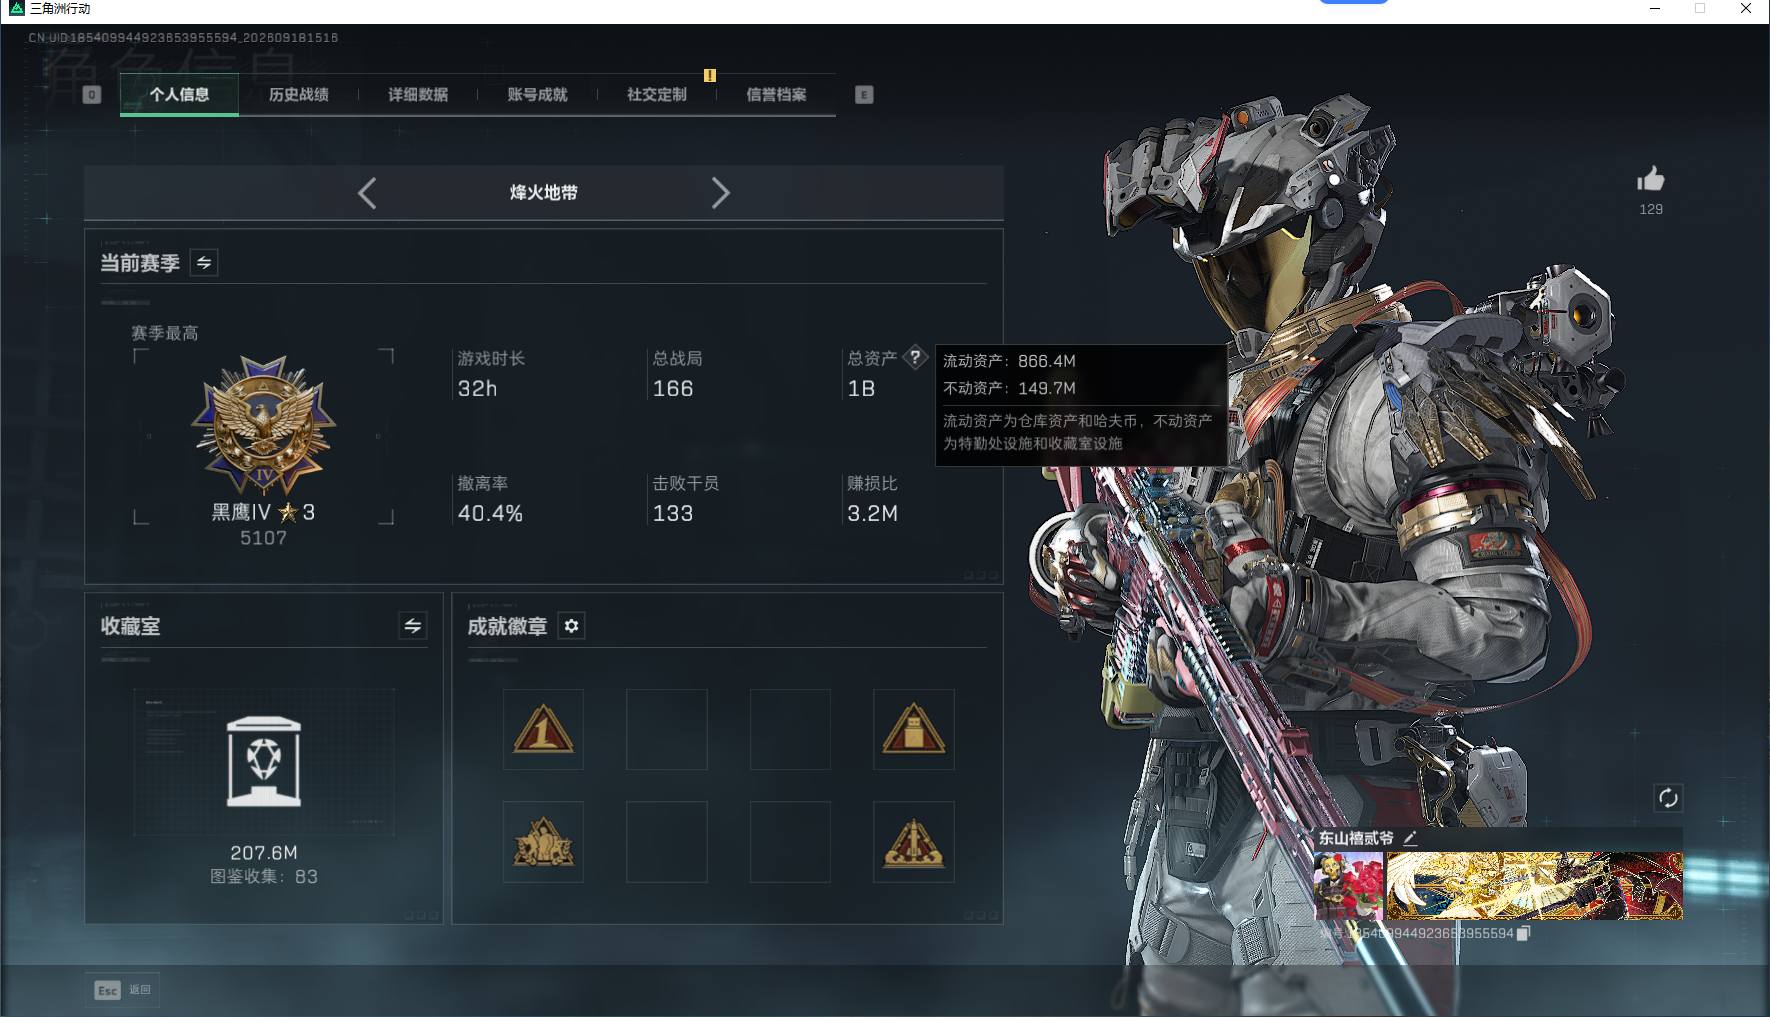Screen dimensions: 1770x1017
Task: Toggle the 收藏室 swap view icon
Action: 413,626
